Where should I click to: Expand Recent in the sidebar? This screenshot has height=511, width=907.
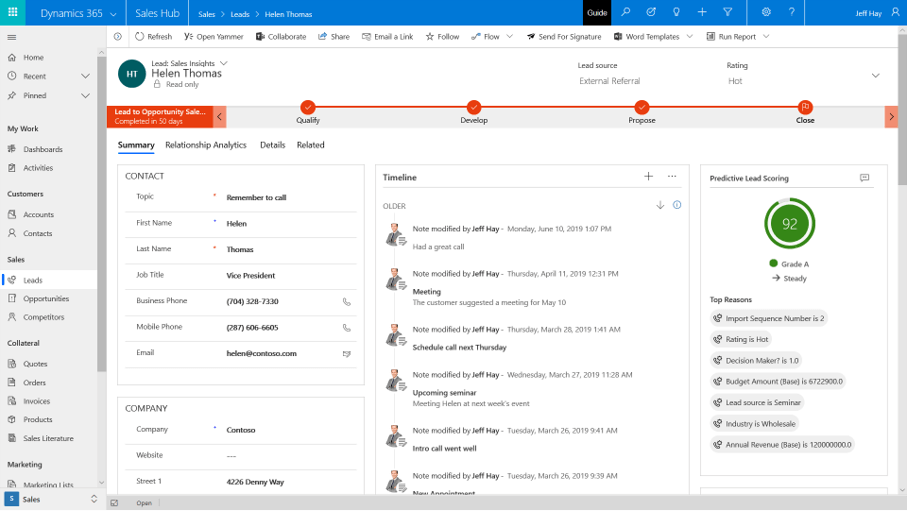(86, 76)
